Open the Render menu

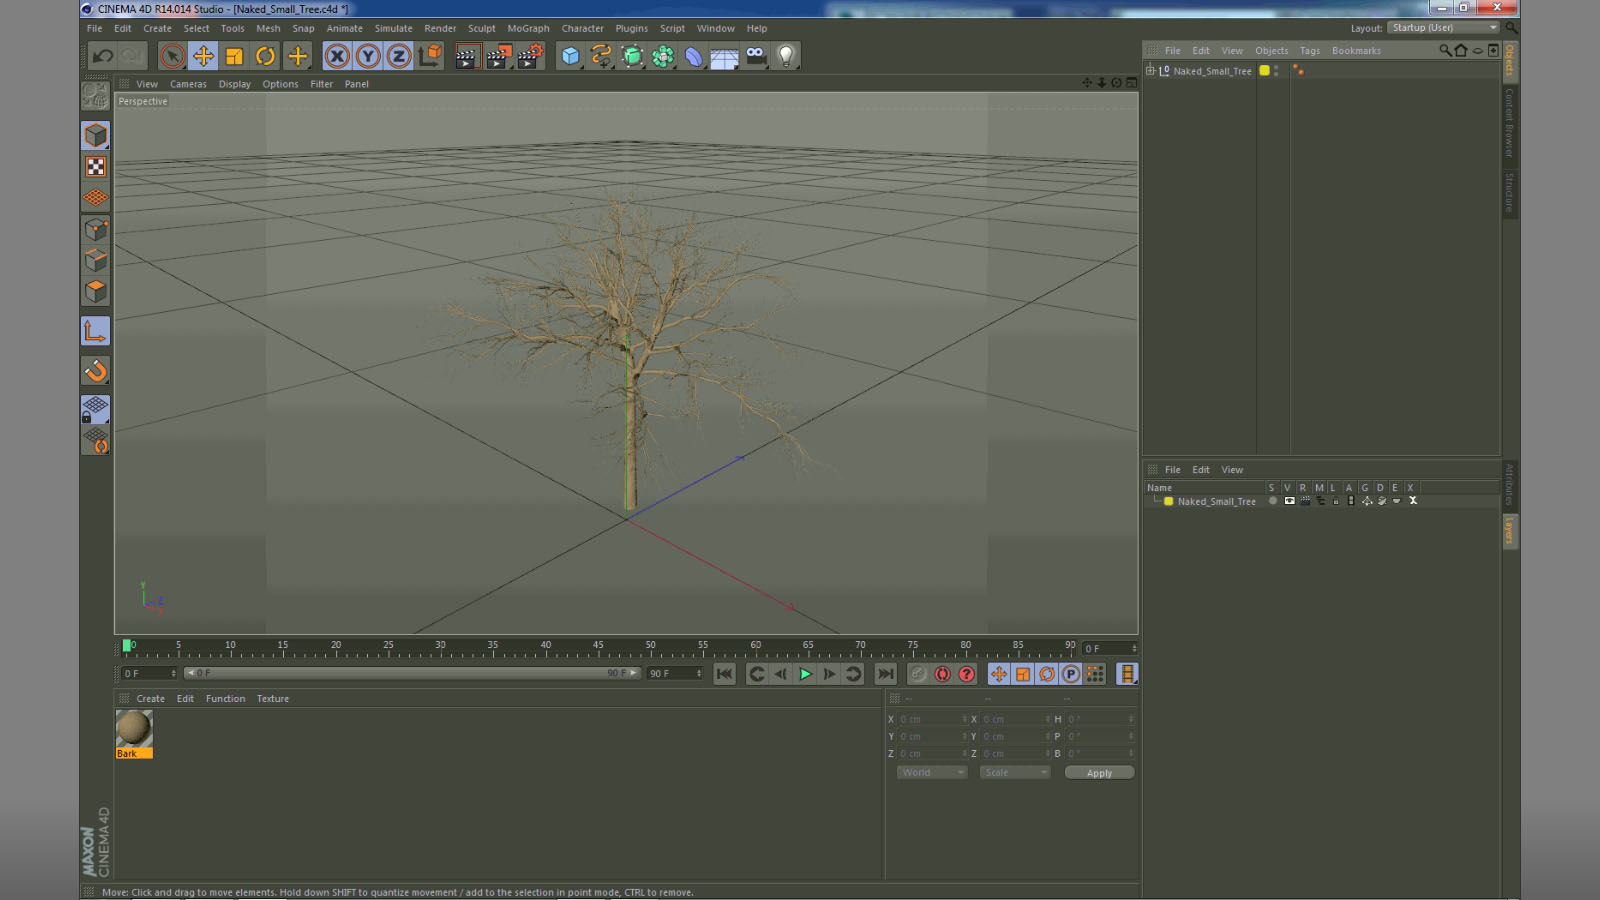pyautogui.click(x=440, y=28)
